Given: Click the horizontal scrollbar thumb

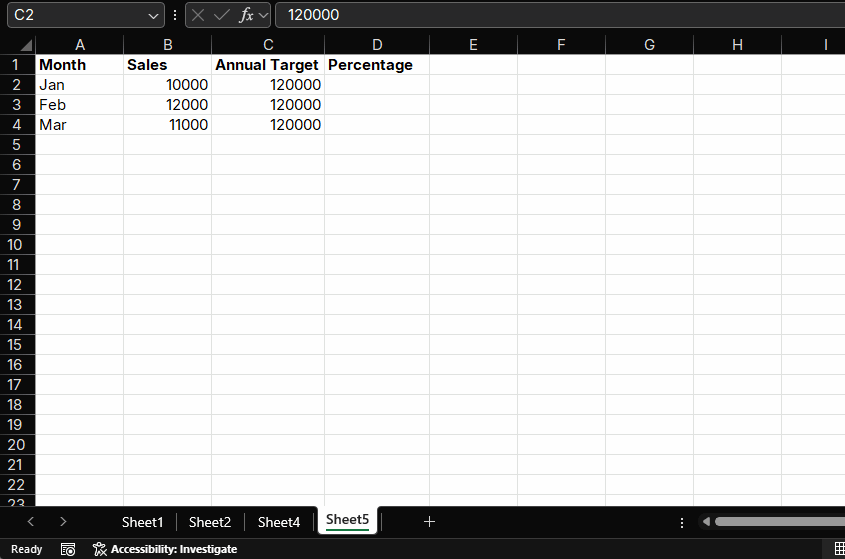Looking at the screenshot, I should (780, 521).
